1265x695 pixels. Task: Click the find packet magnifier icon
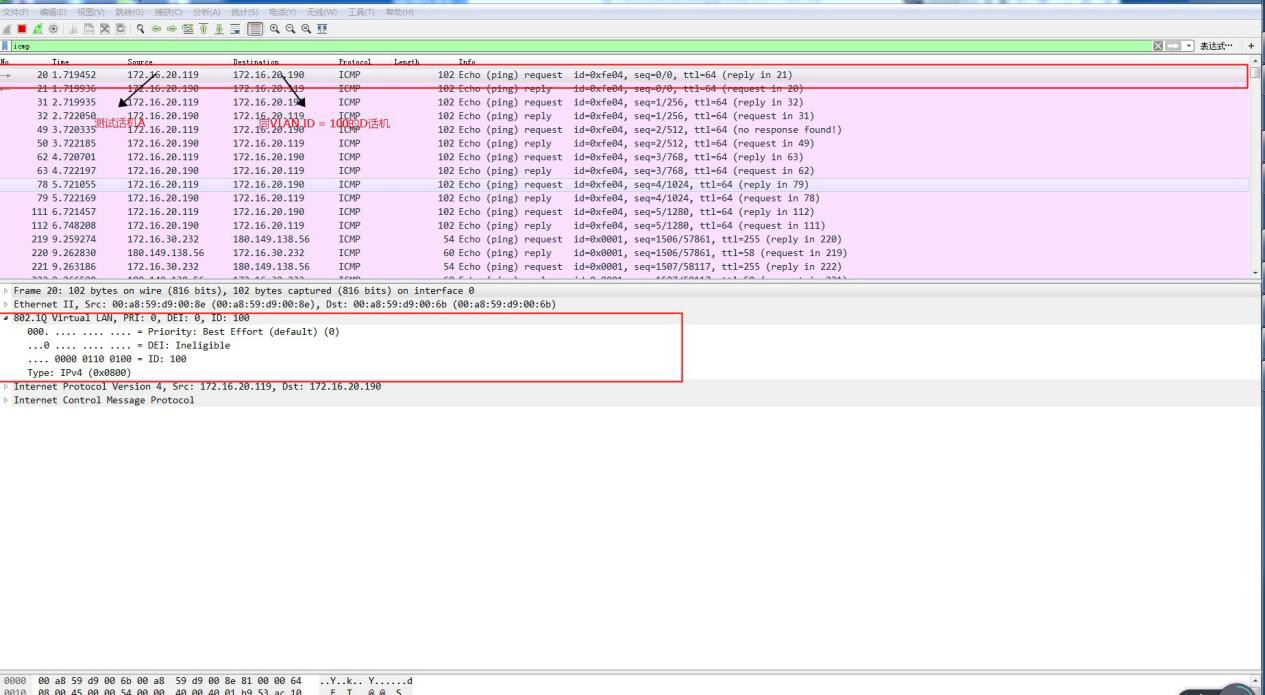(140, 29)
